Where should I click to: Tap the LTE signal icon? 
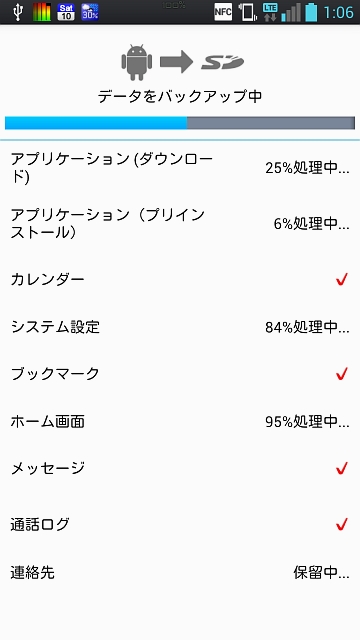click(270, 12)
